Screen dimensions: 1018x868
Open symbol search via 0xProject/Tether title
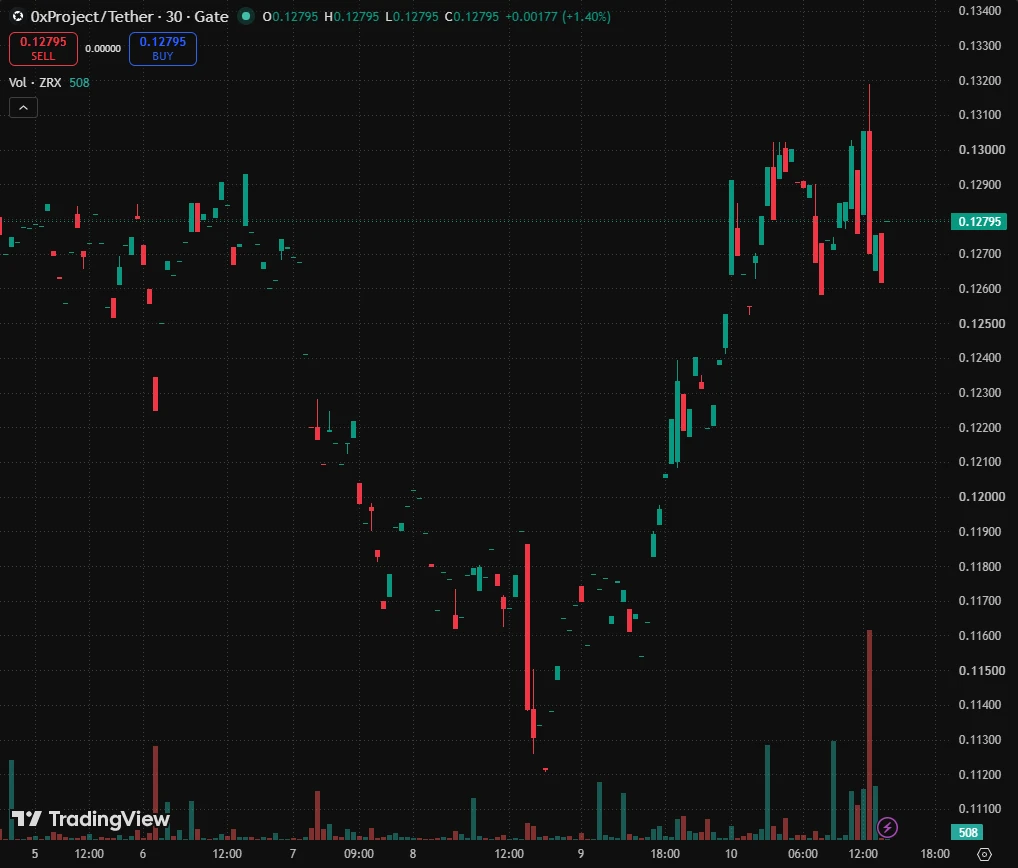129,16
